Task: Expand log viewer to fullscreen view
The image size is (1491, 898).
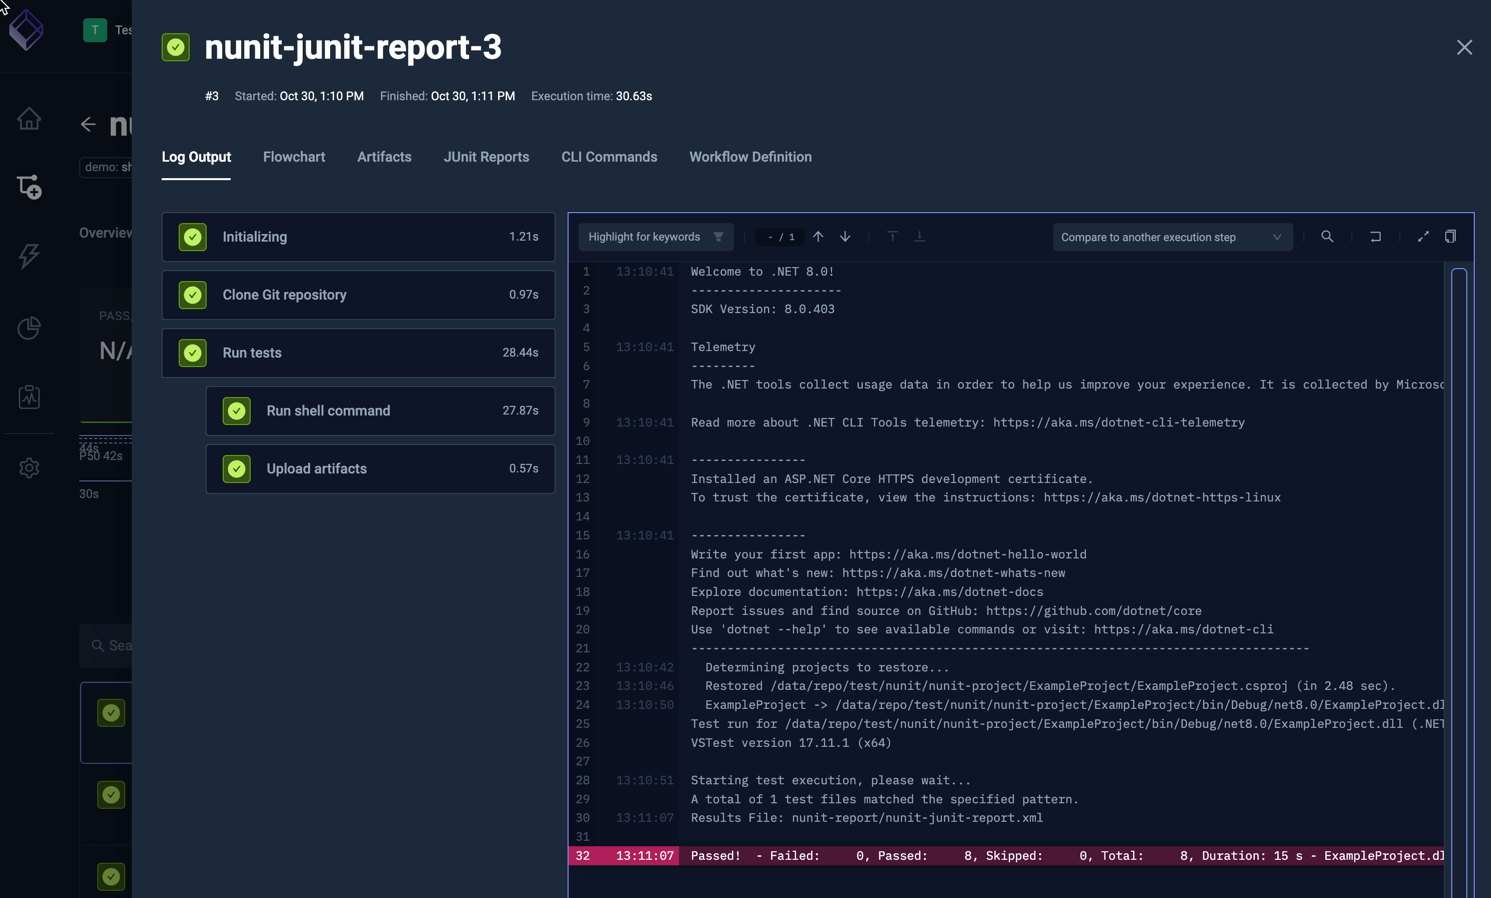Action: 1423,237
